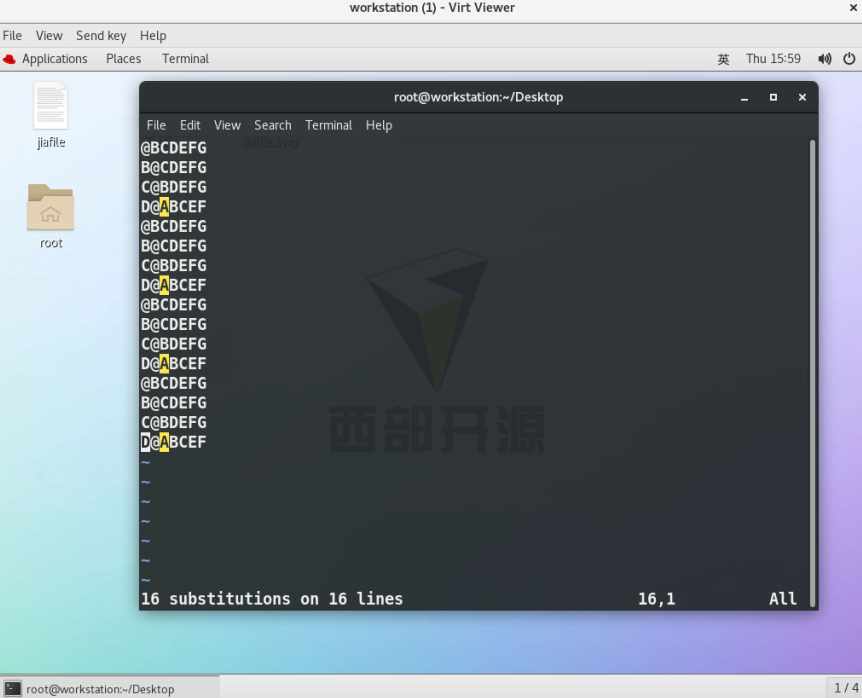Maximize the root@workstation terminal window

(773, 97)
